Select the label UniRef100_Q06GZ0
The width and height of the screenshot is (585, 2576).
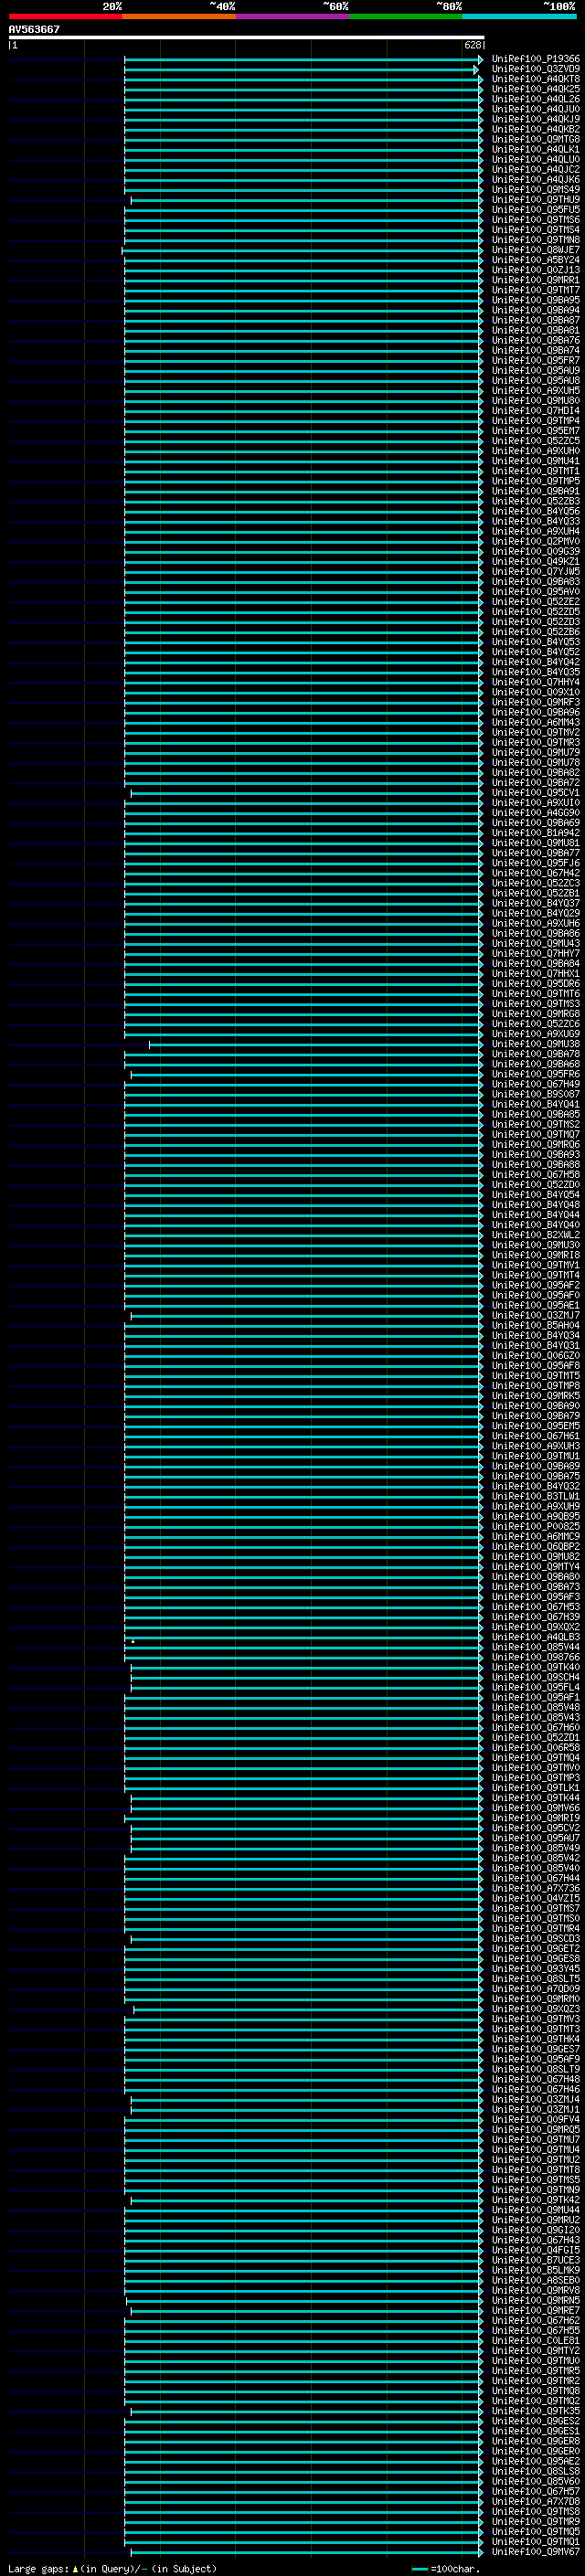(536, 1356)
